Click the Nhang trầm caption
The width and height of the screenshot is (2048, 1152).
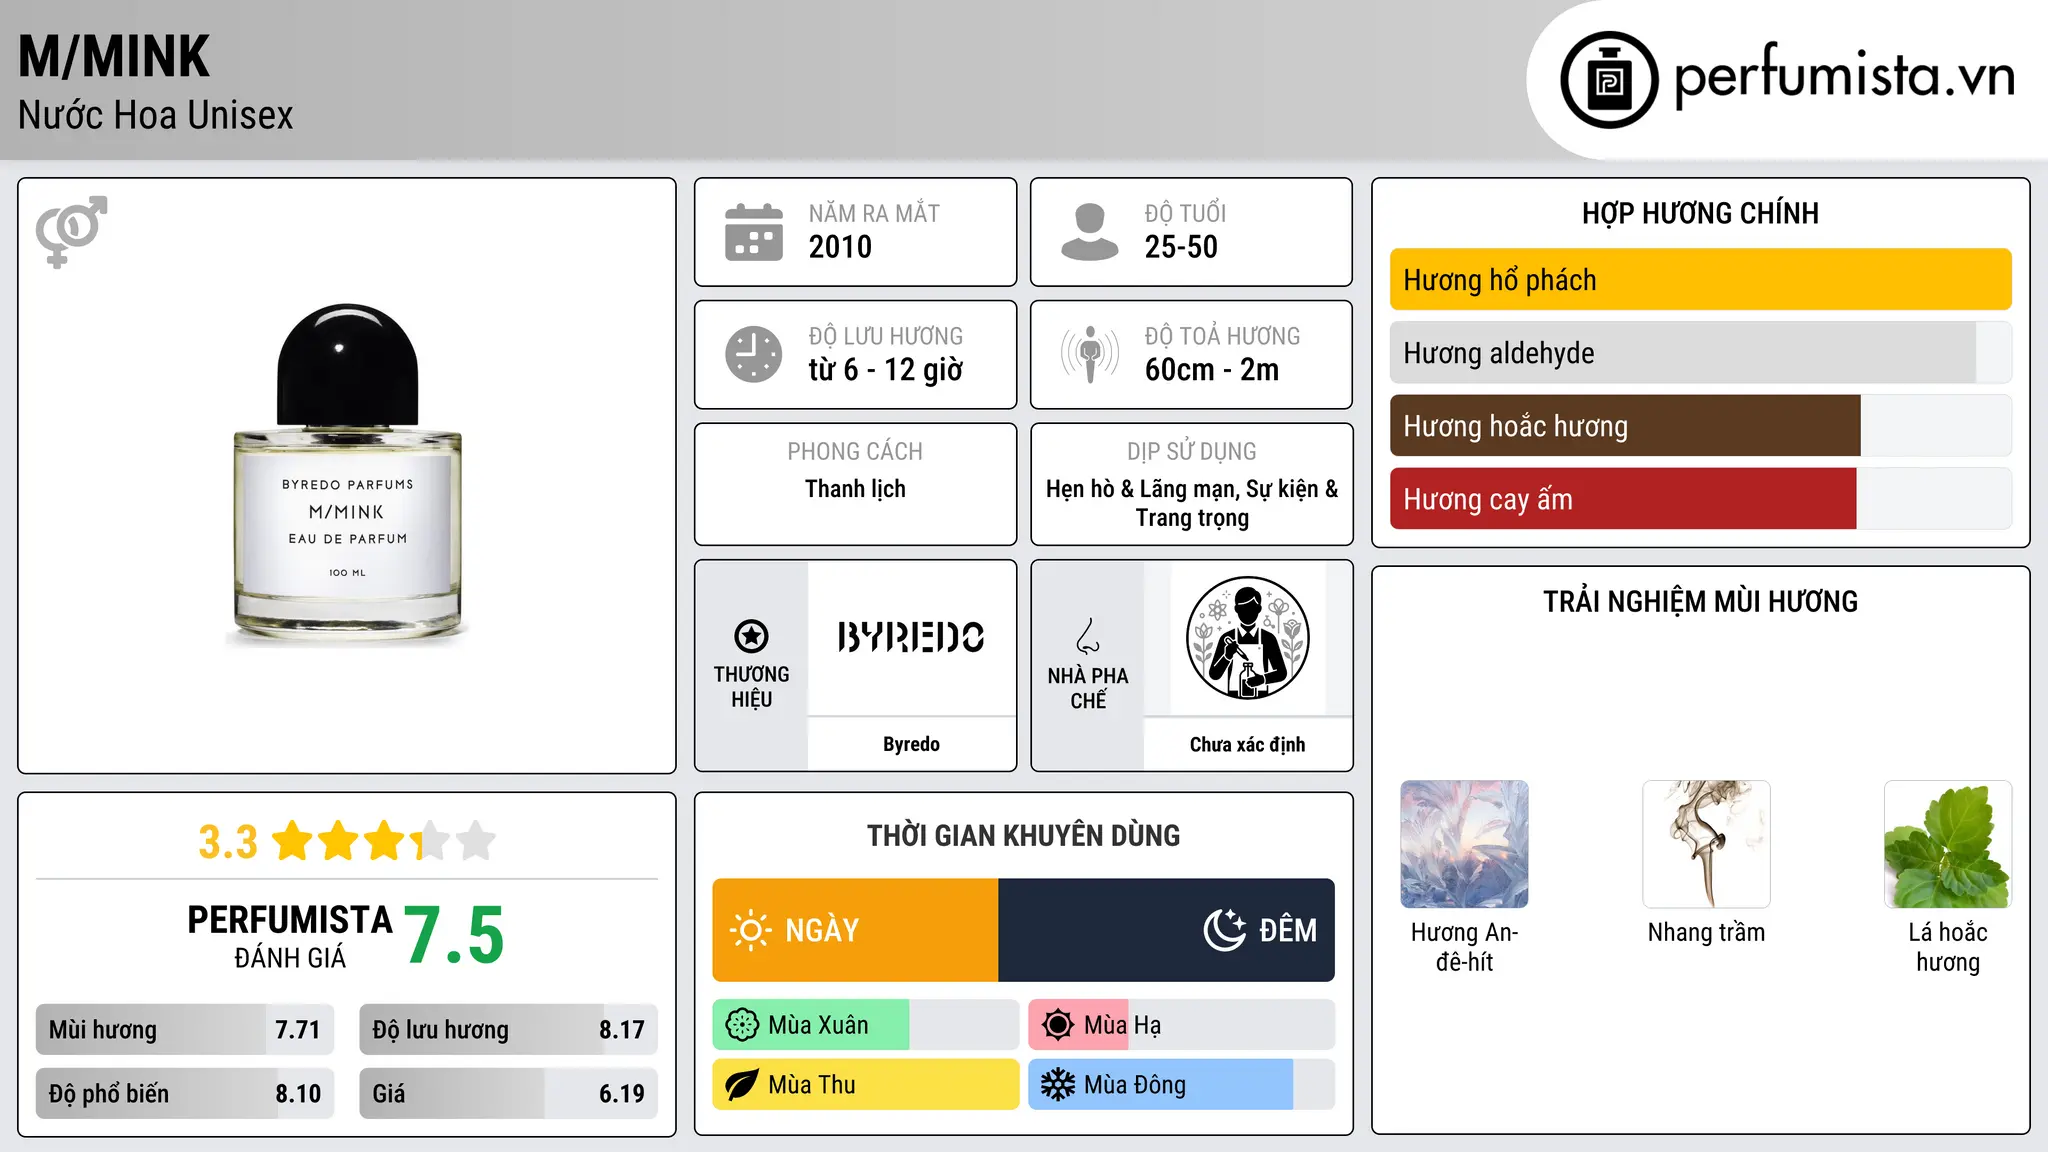point(1706,932)
